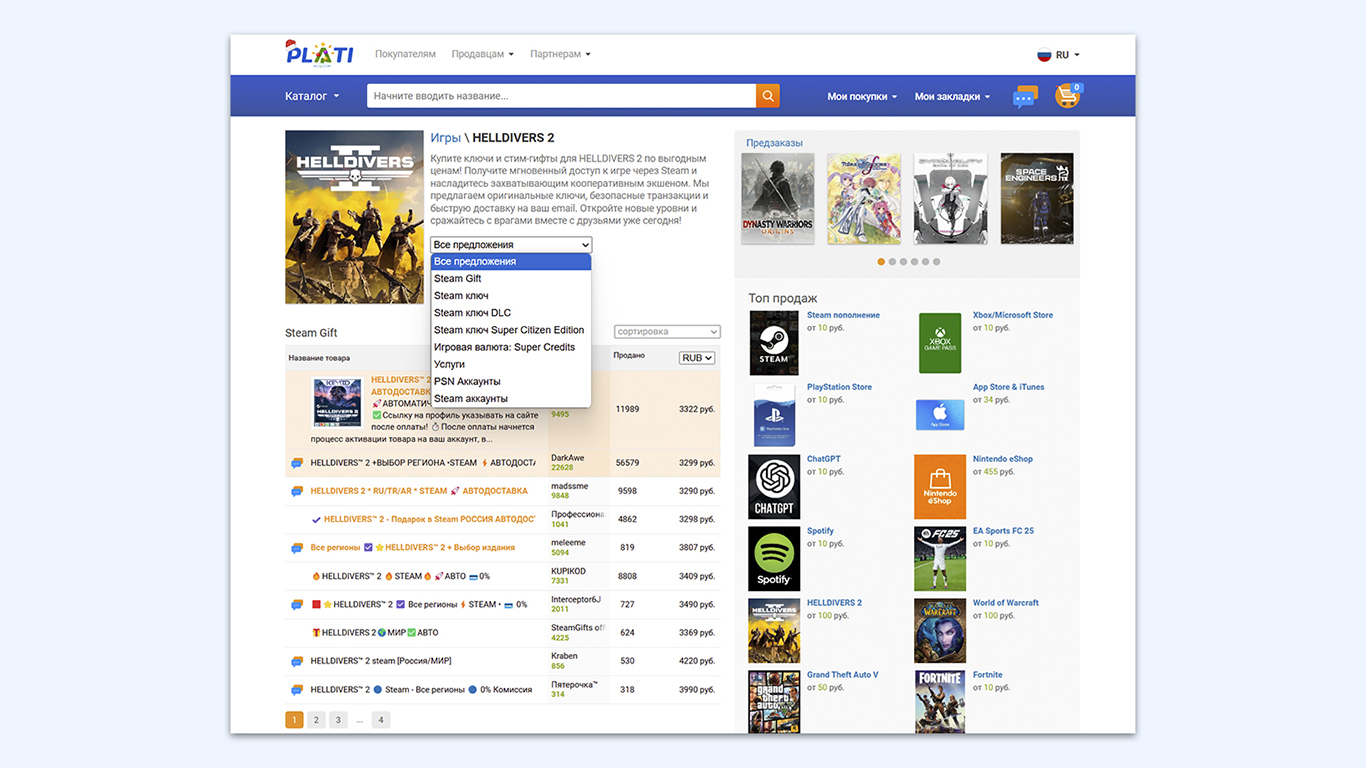Select Steam ключ DLC option
The width and height of the screenshot is (1366, 768).
511,313
